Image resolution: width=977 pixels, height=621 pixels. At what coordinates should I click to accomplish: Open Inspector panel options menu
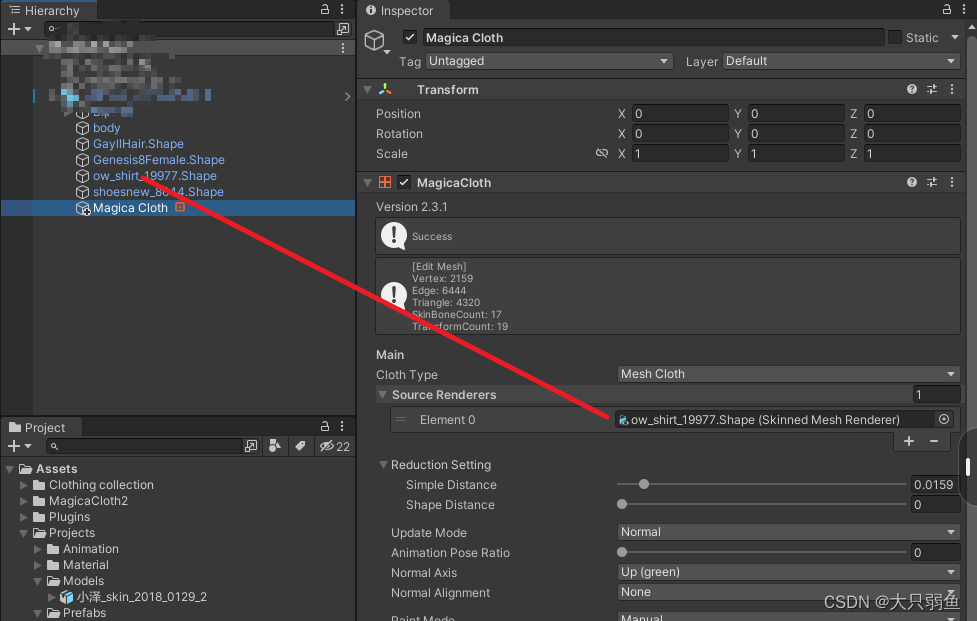(x=965, y=9)
